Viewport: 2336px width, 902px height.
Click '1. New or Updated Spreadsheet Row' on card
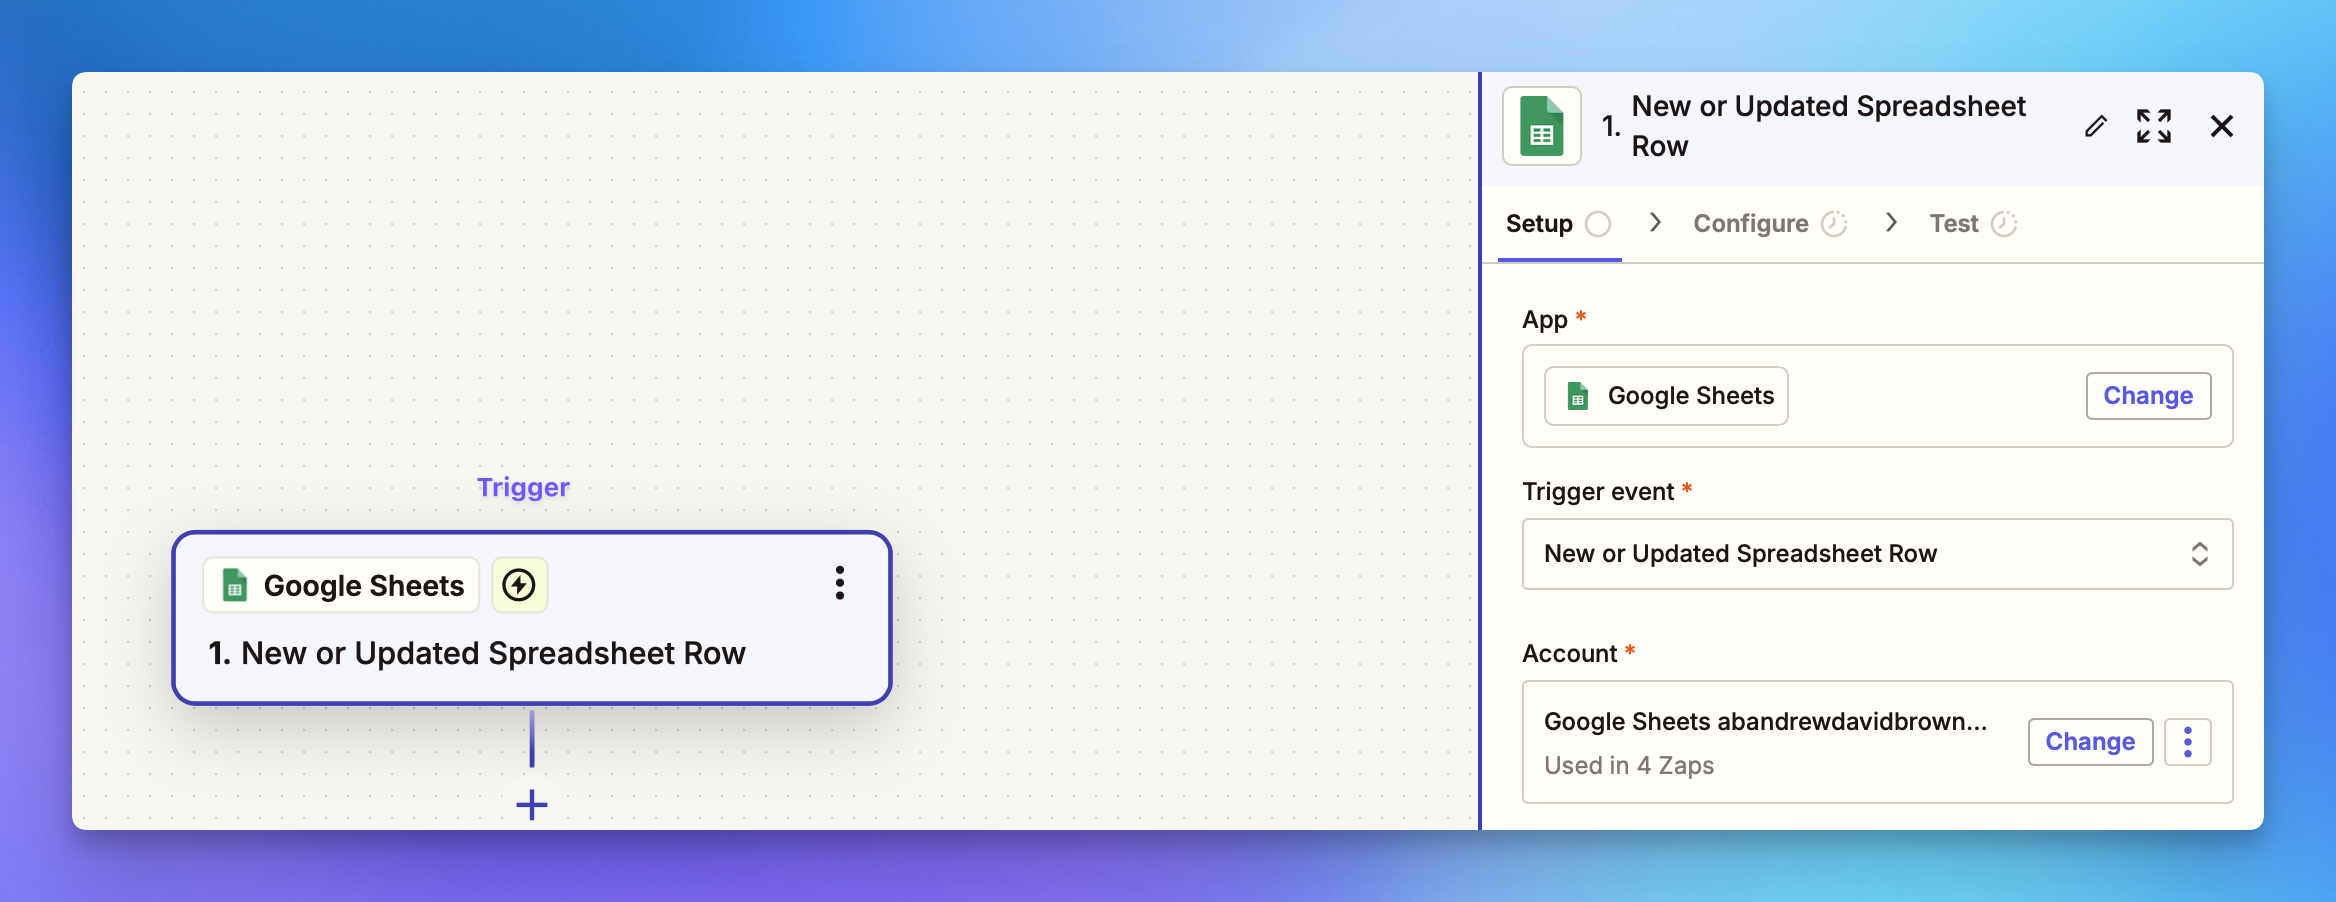[x=477, y=653]
